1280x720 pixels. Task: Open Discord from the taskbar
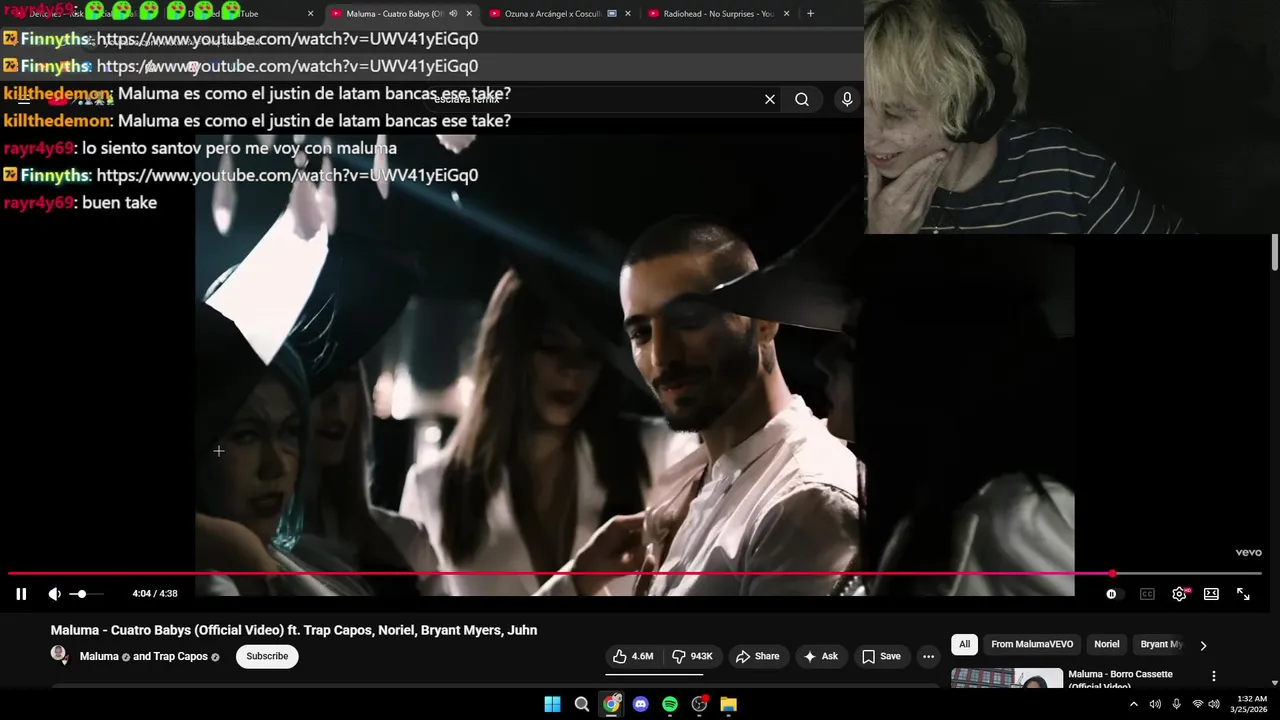641,704
